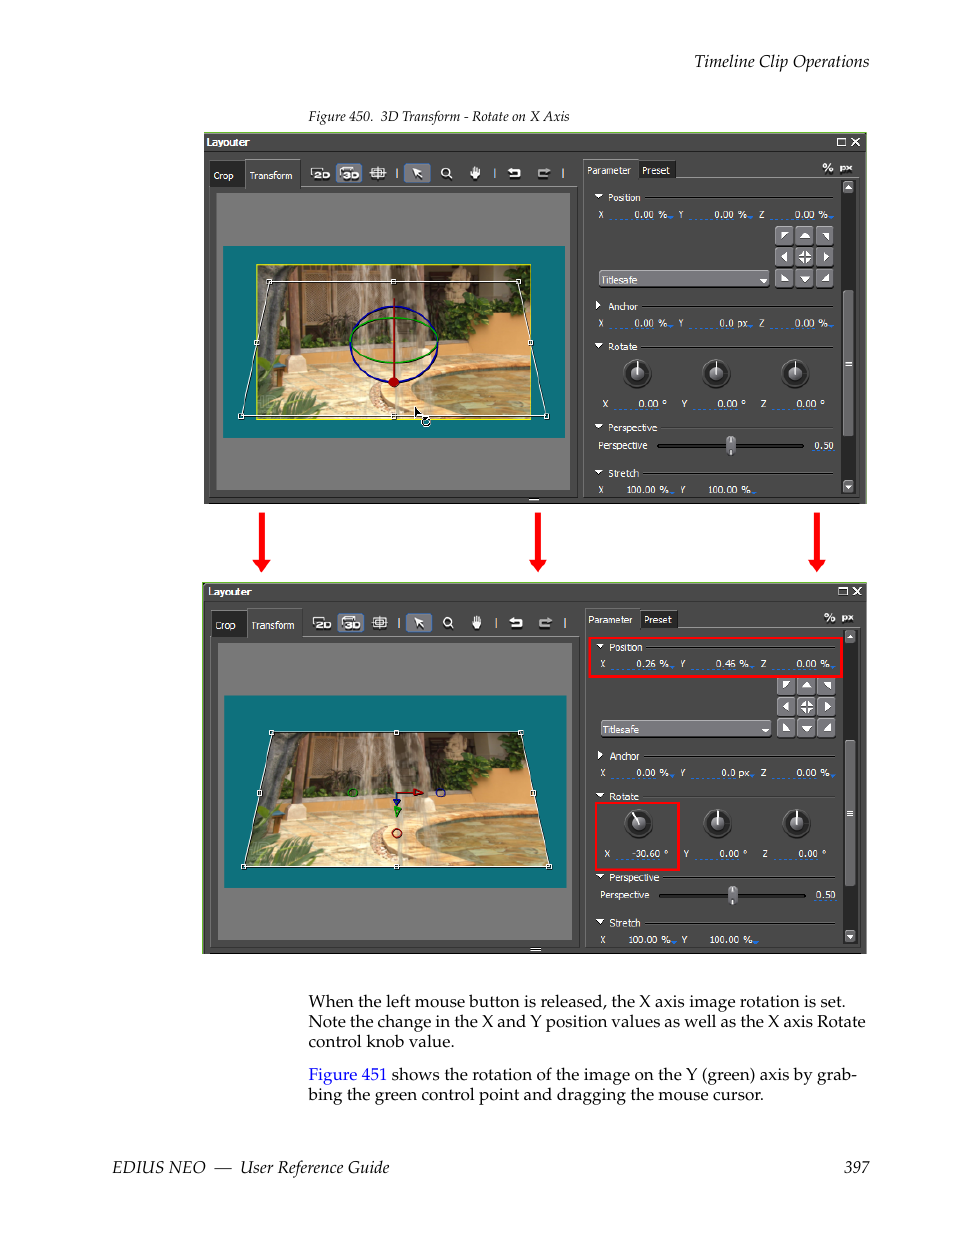Viewport: 954px width, 1235px height.
Task: Click red X-axis rotation control point in preview
Action: click(x=394, y=382)
